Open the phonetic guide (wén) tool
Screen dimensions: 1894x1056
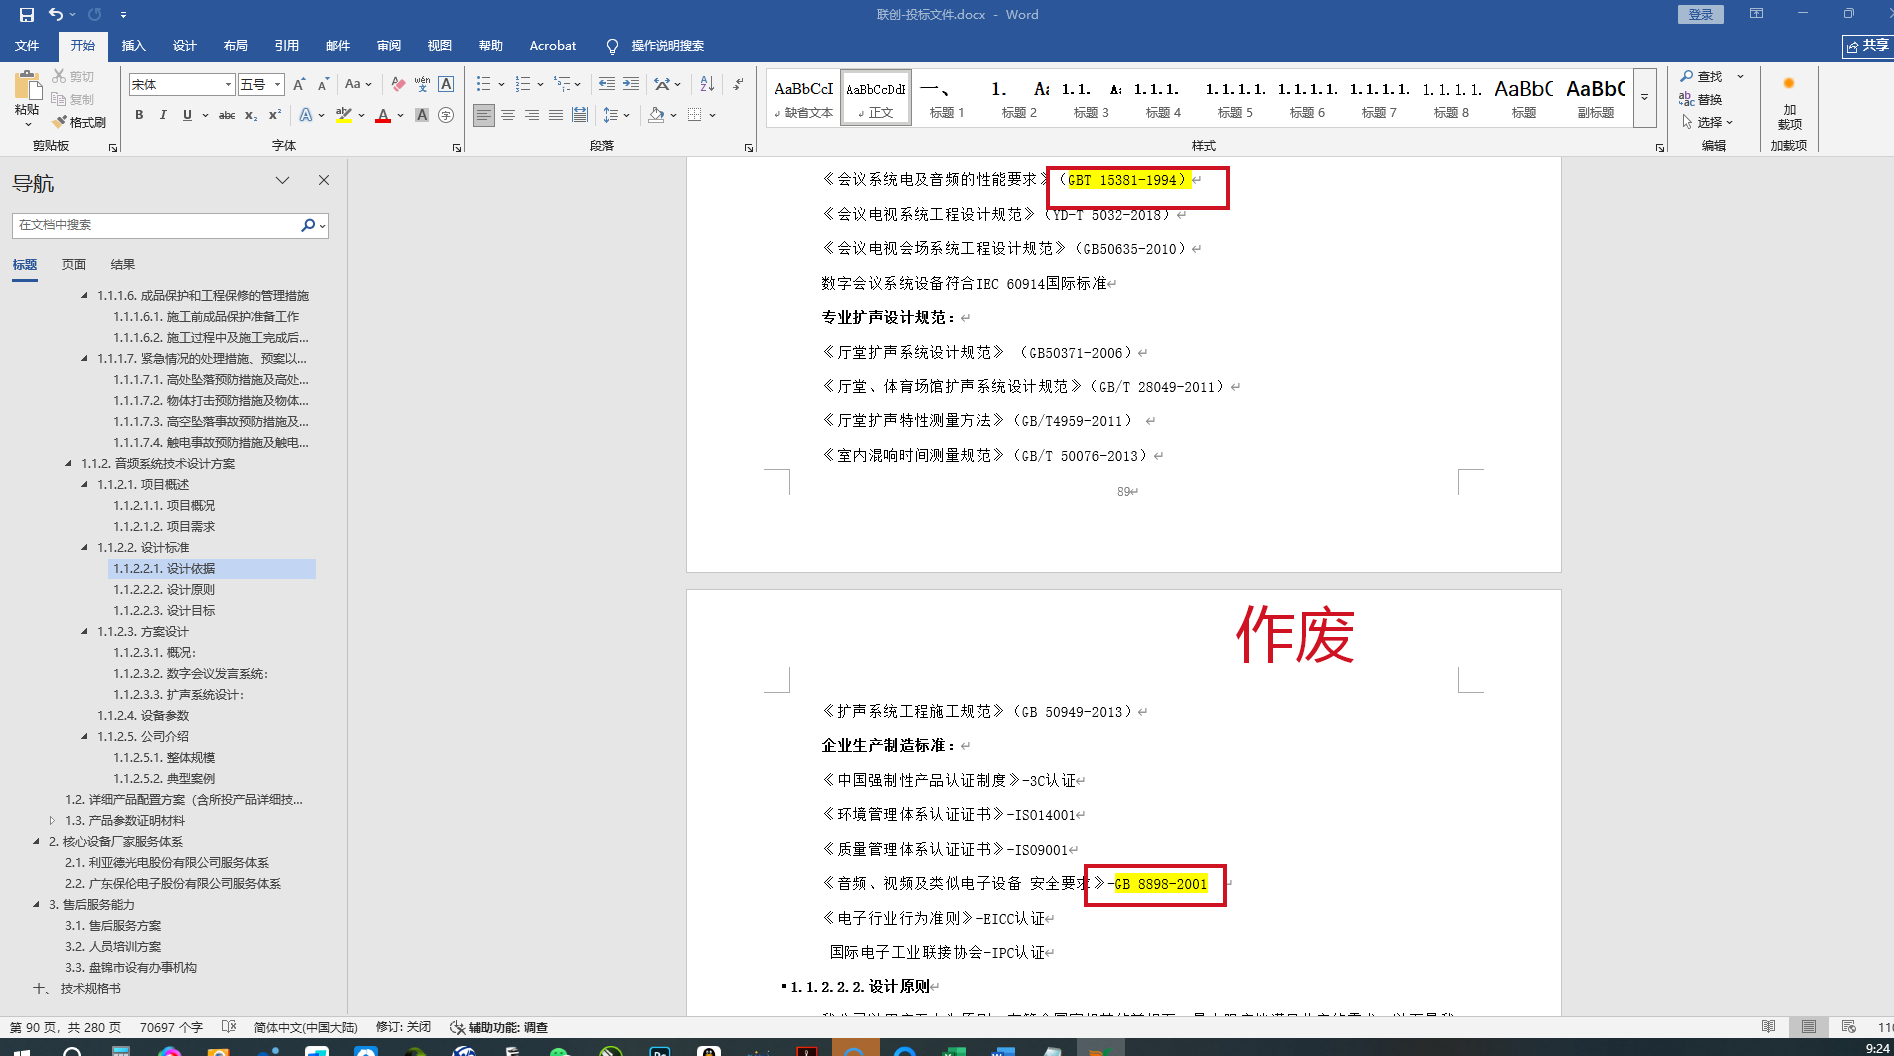pyautogui.click(x=422, y=85)
